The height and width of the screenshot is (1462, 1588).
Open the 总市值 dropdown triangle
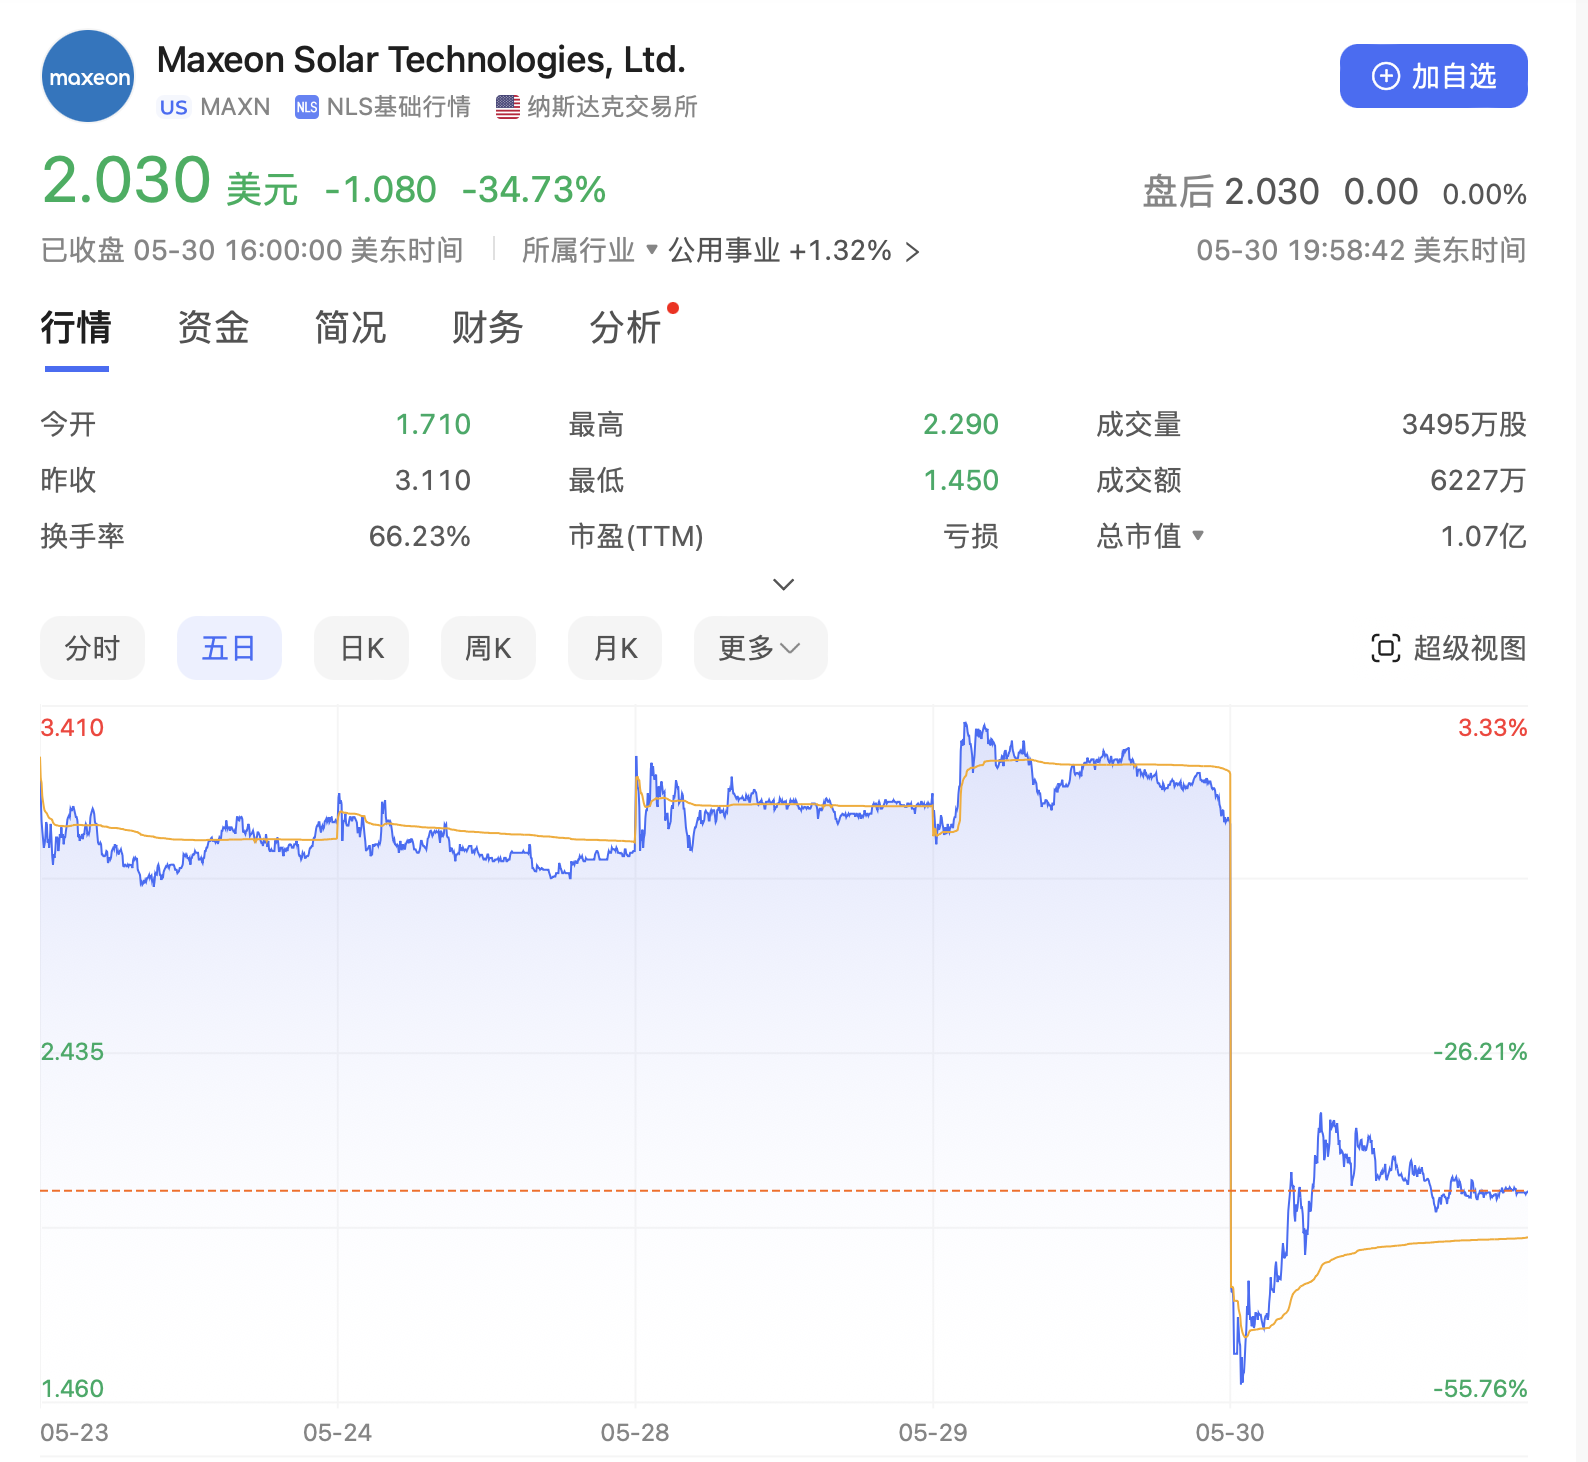click(x=1198, y=536)
